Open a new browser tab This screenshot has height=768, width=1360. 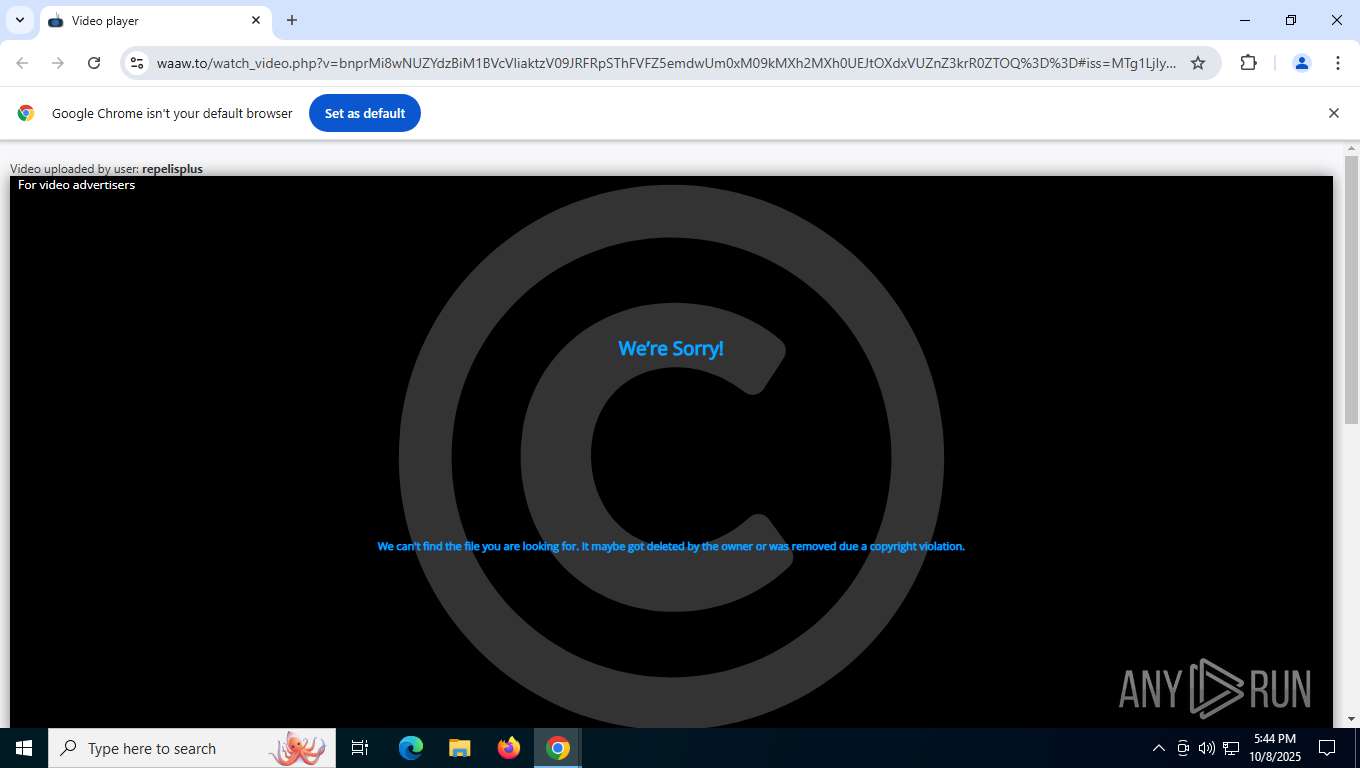pyautogui.click(x=292, y=20)
